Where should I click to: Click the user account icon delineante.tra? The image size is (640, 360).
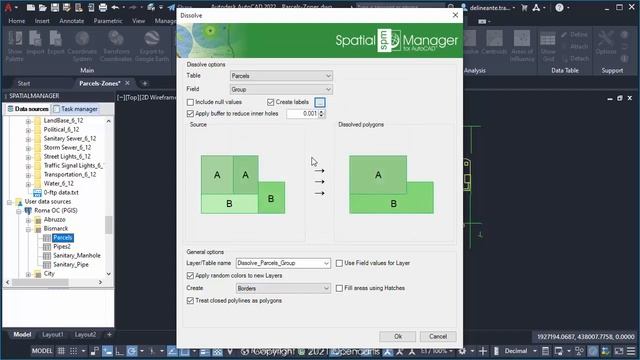coord(487,7)
